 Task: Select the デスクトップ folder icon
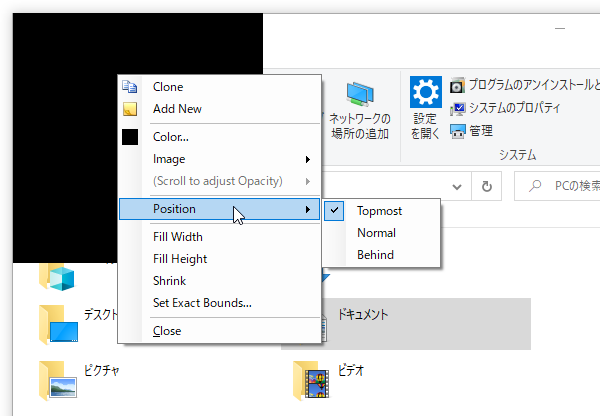coord(59,325)
